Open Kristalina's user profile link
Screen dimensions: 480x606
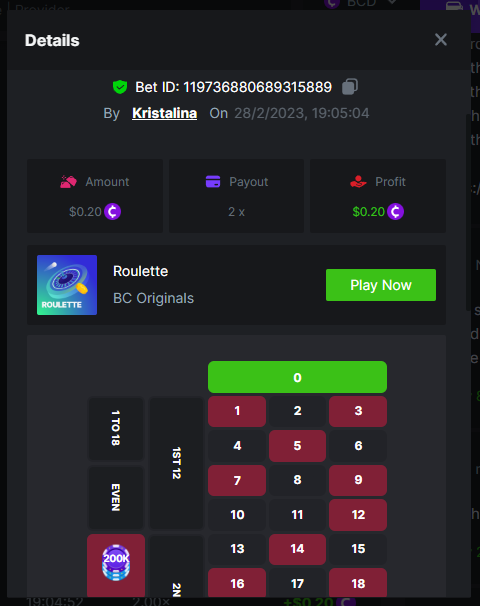(165, 113)
